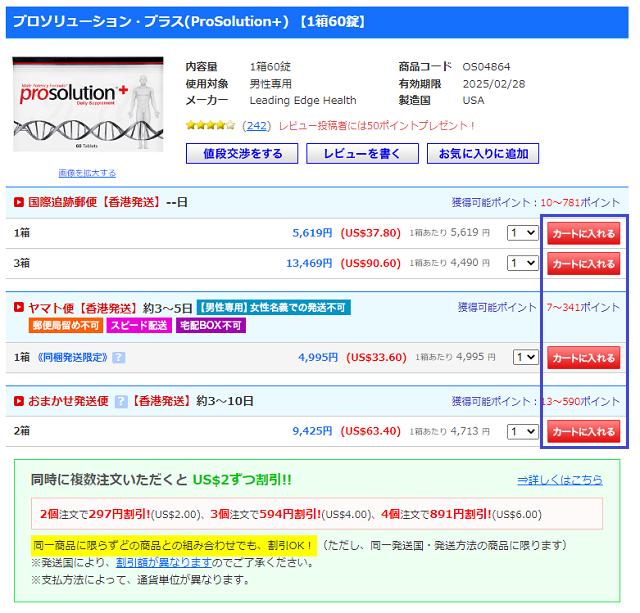The height and width of the screenshot is (613, 640).
Task: Add 3箱 13,469円 to cart
Action: click(583, 264)
